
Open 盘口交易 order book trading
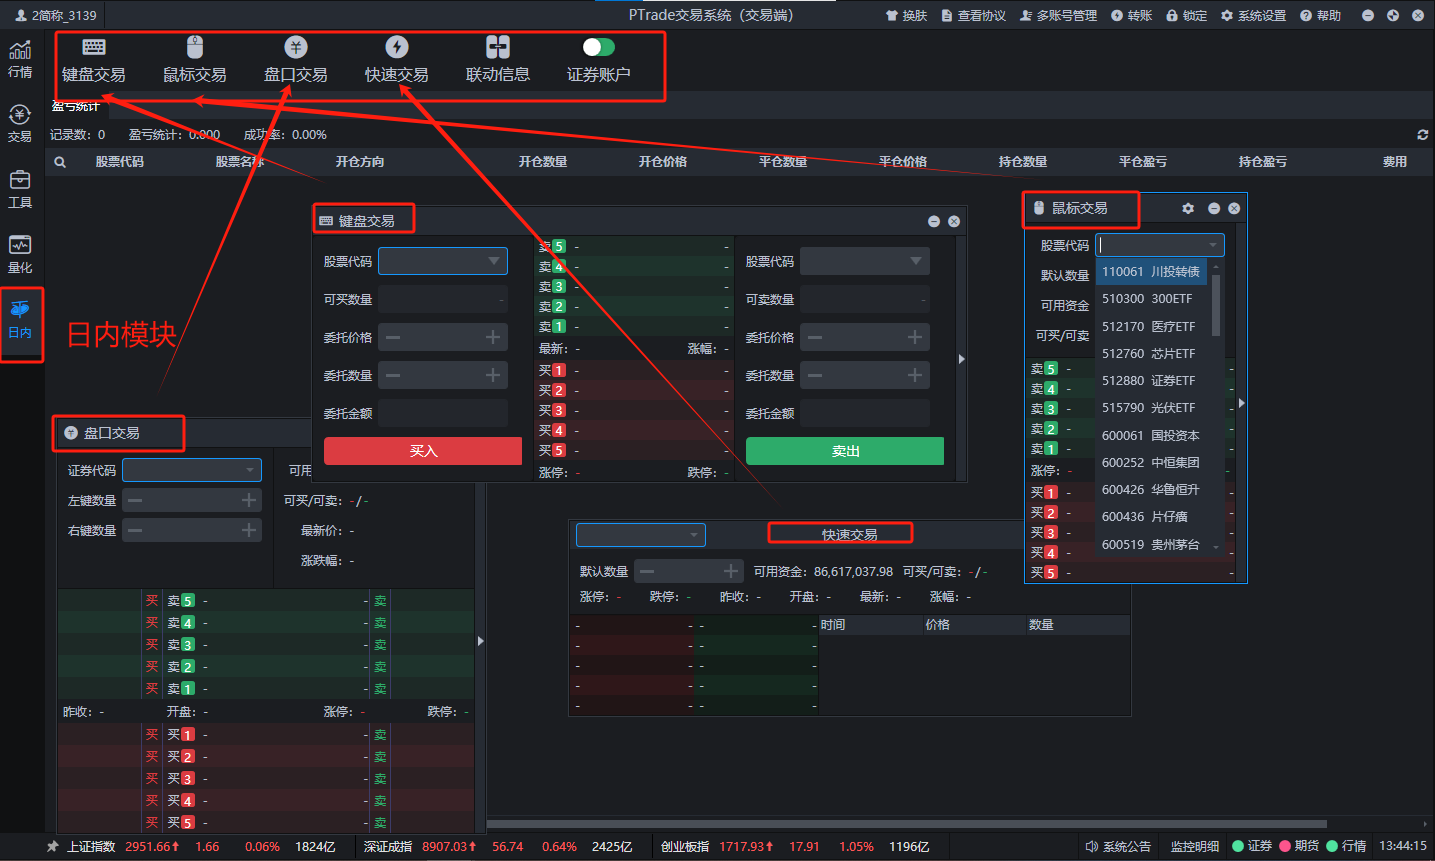click(295, 61)
